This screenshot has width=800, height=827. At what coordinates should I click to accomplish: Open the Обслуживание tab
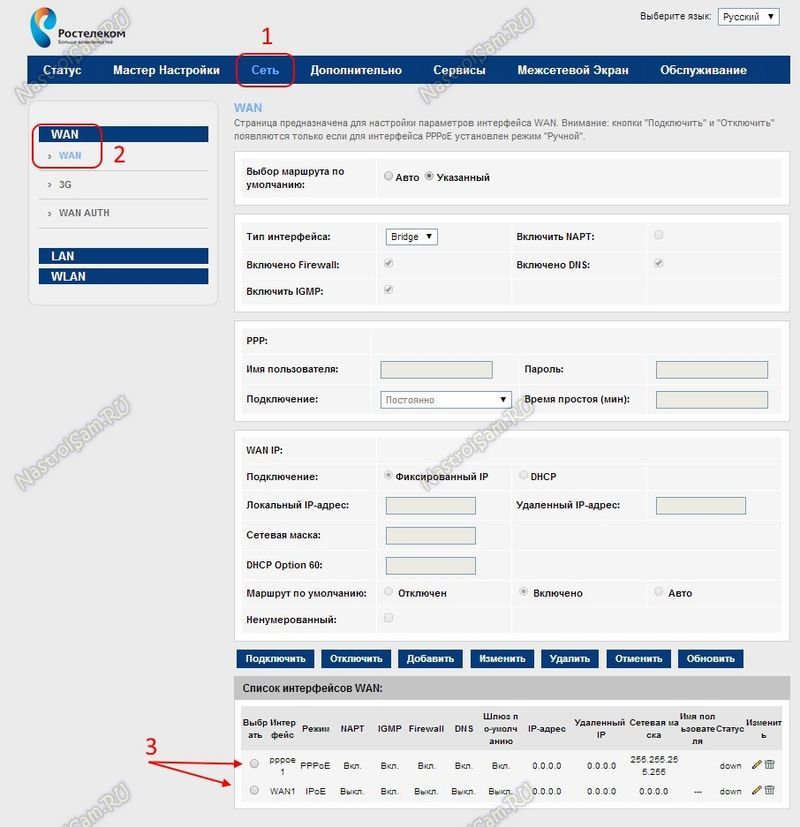[x=703, y=70]
